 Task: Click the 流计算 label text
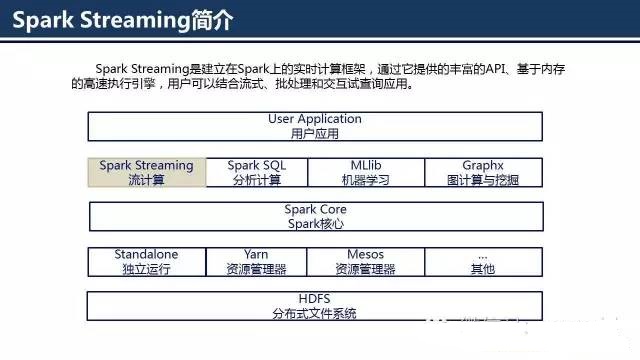(146, 180)
